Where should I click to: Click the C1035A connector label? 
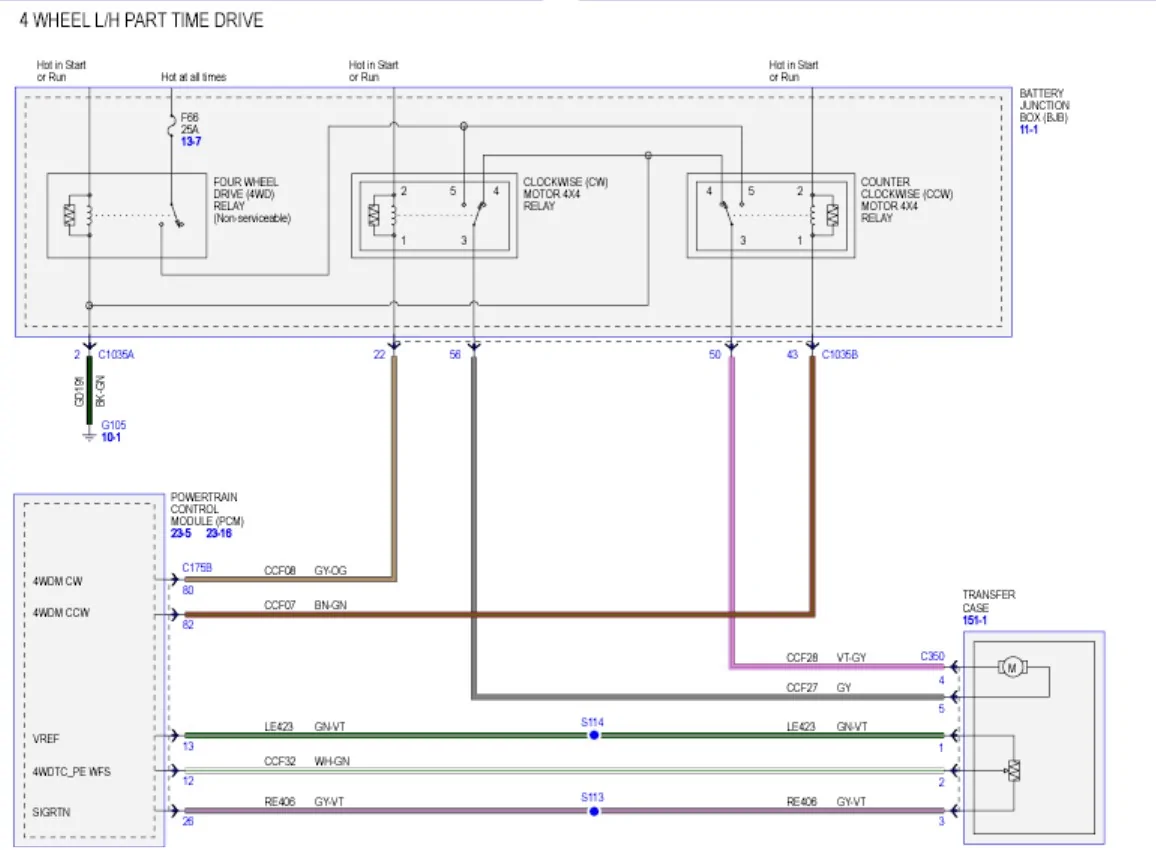pyautogui.click(x=116, y=355)
